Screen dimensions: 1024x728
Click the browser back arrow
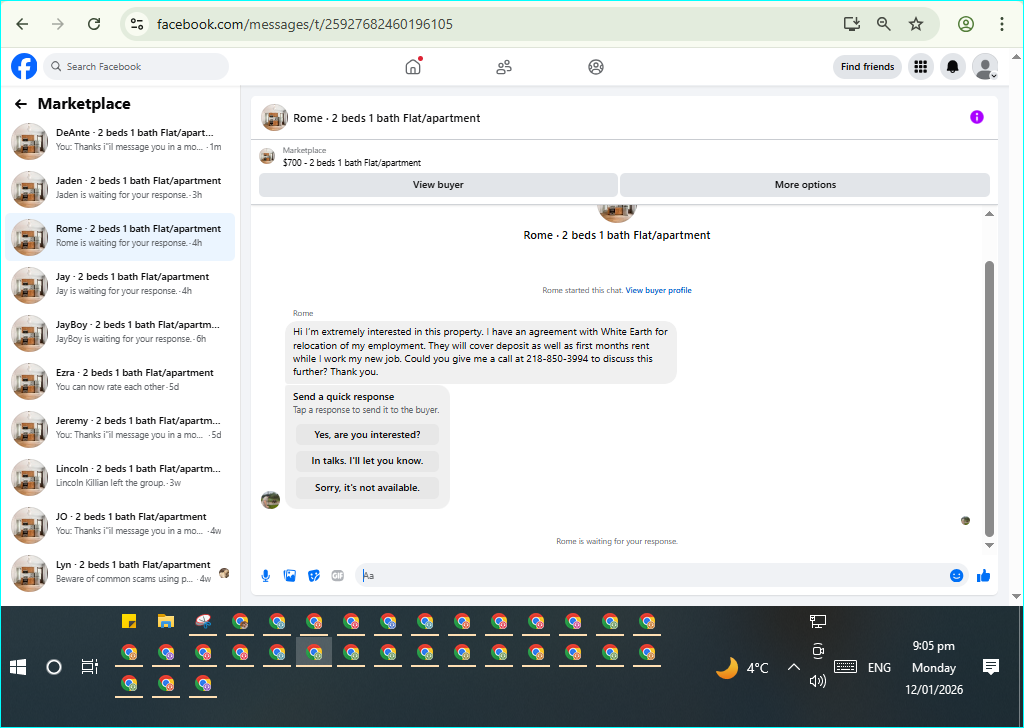point(22,24)
